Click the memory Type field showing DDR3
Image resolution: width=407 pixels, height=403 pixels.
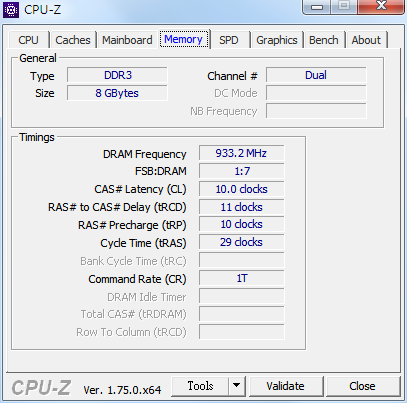(x=117, y=75)
